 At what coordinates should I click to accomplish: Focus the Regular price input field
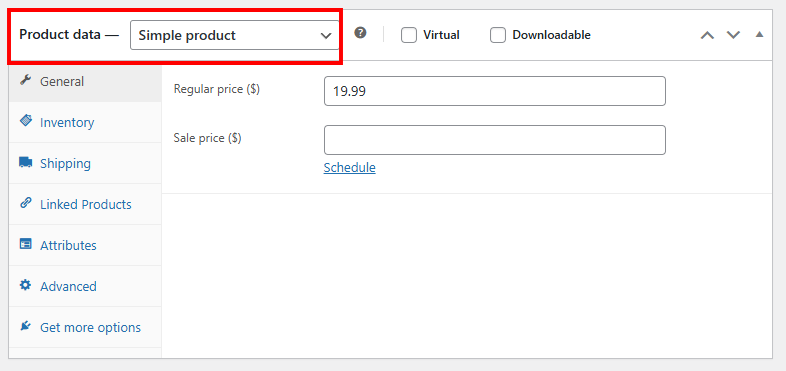tap(495, 91)
